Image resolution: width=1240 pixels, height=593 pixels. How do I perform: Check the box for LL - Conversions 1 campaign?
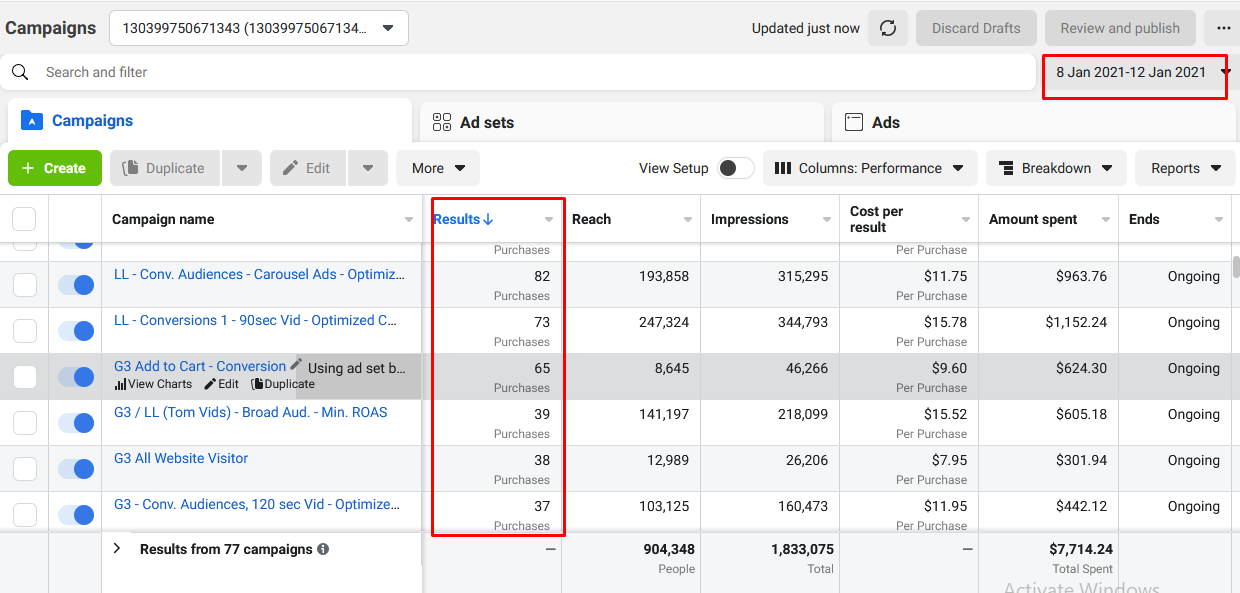(x=25, y=331)
